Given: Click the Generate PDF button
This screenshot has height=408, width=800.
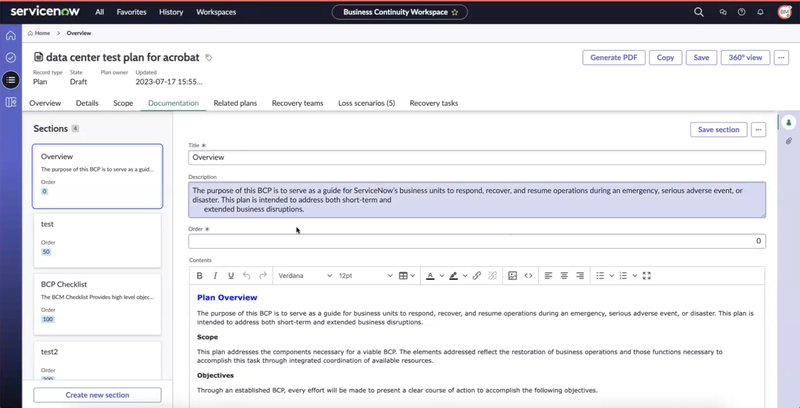Looking at the screenshot, I should [x=614, y=58].
